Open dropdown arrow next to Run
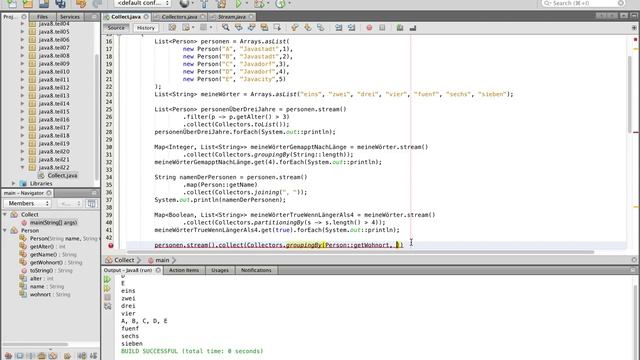The image size is (640, 360). (x=247, y=4)
